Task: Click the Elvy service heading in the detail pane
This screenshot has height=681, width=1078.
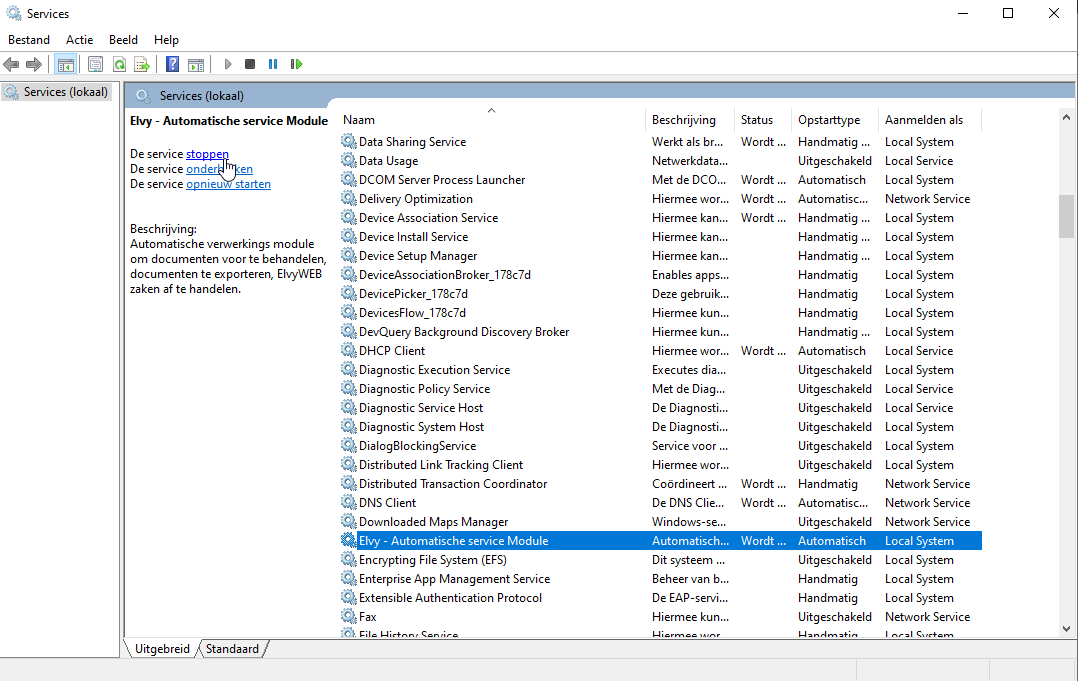Action: click(x=229, y=121)
